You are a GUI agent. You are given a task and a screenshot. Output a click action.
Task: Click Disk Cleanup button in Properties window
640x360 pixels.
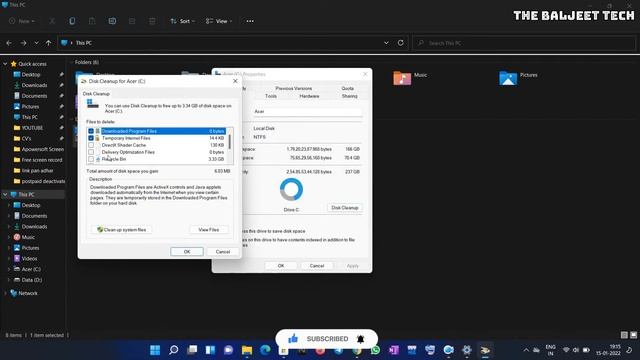[x=344, y=208]
